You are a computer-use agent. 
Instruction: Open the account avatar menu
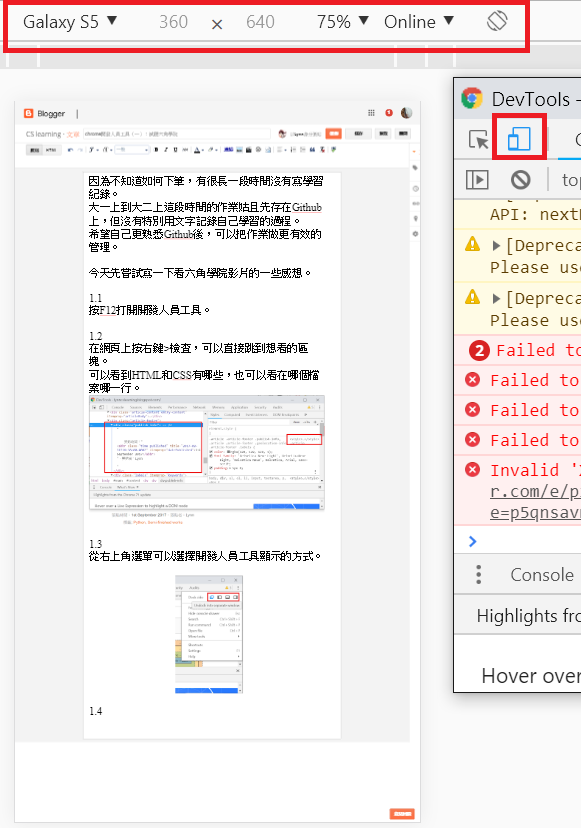click(406, 113)
